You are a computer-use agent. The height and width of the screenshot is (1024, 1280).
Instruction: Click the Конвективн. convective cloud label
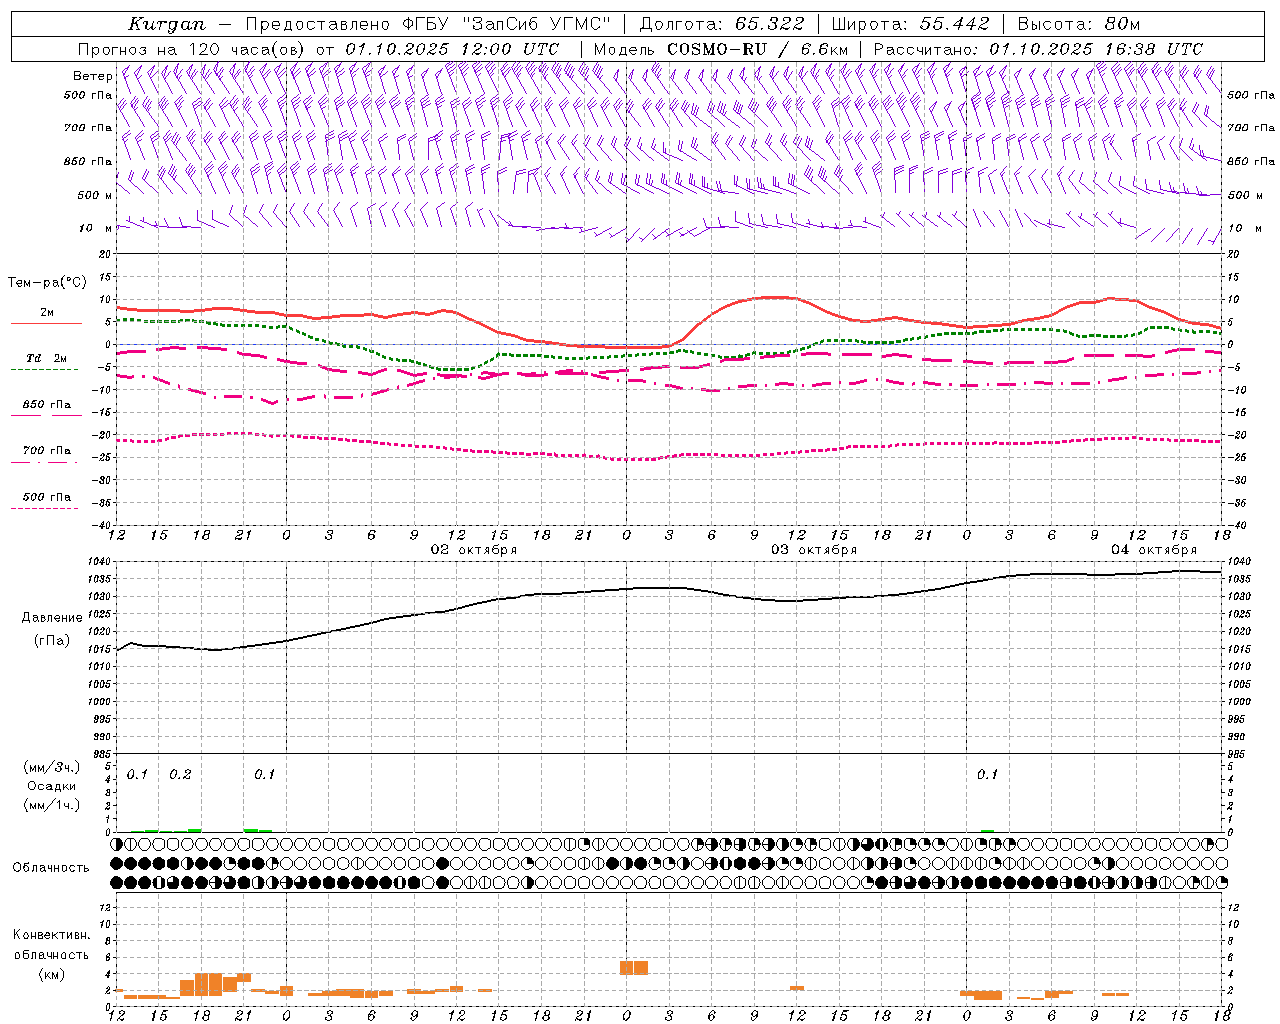[x=51, y=935]
